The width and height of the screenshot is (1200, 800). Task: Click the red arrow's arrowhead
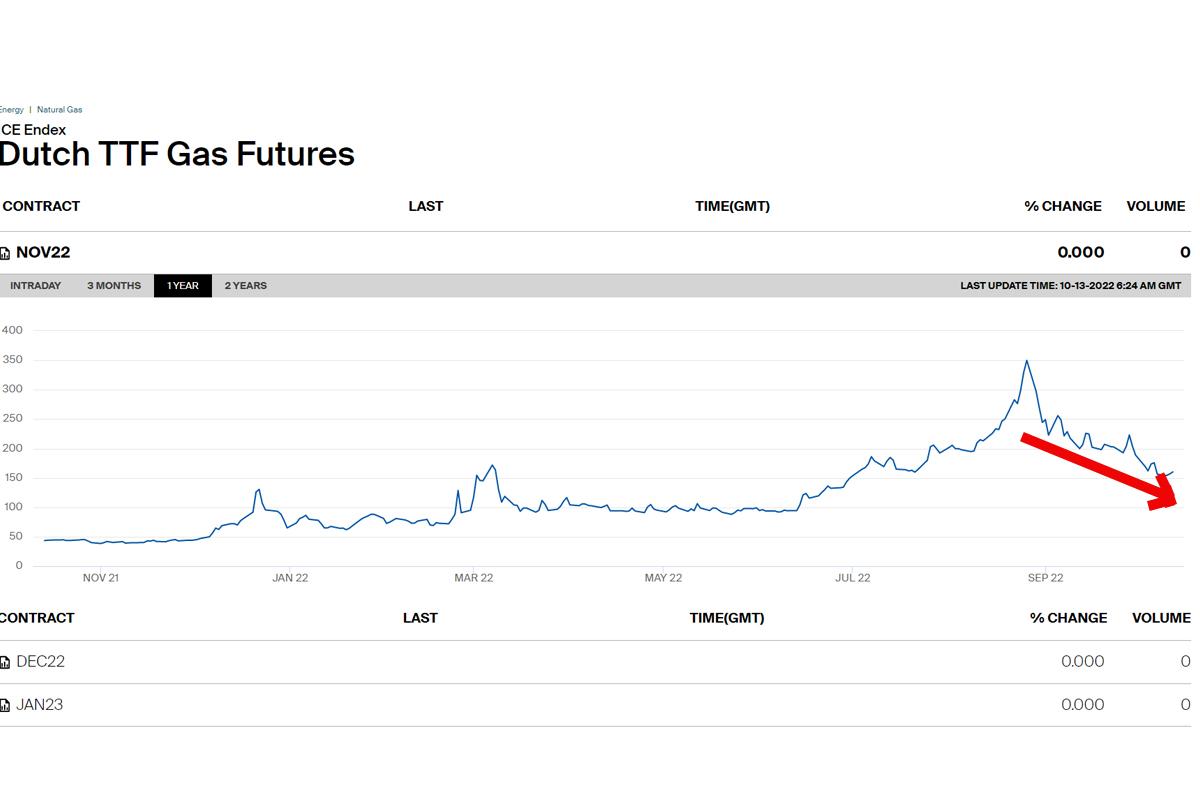coord(1168,494)
